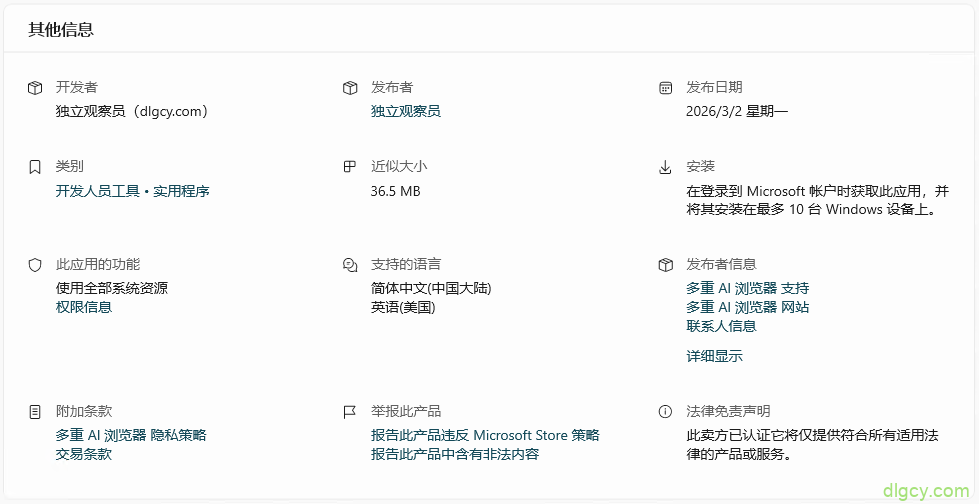Click the language icon beside 支持的语言

[x=350, y=265]
